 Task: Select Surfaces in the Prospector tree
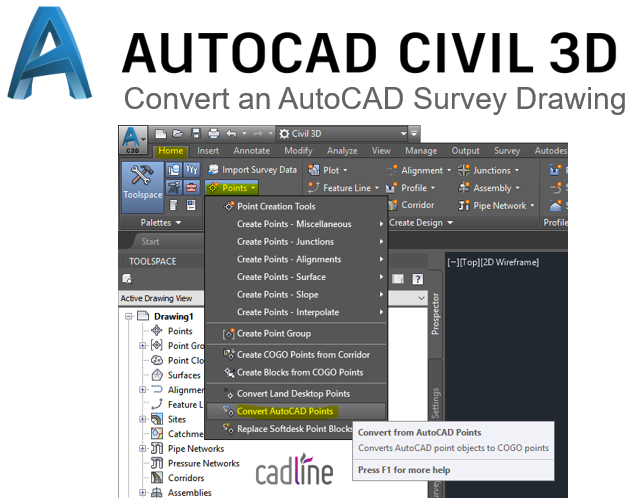point(184,375)
